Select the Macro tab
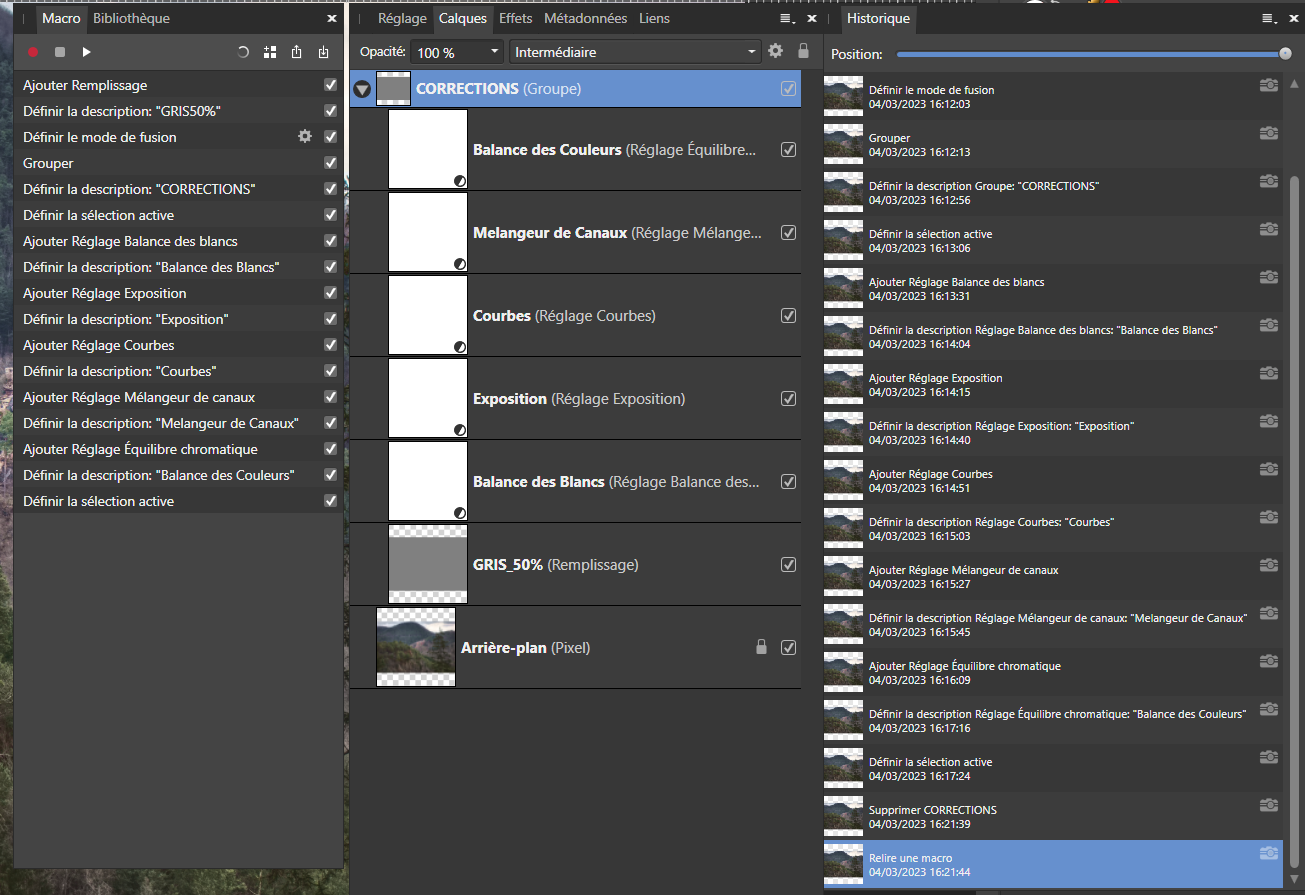The height and width of the screenshot is (895, 1305). click(61, 18)
